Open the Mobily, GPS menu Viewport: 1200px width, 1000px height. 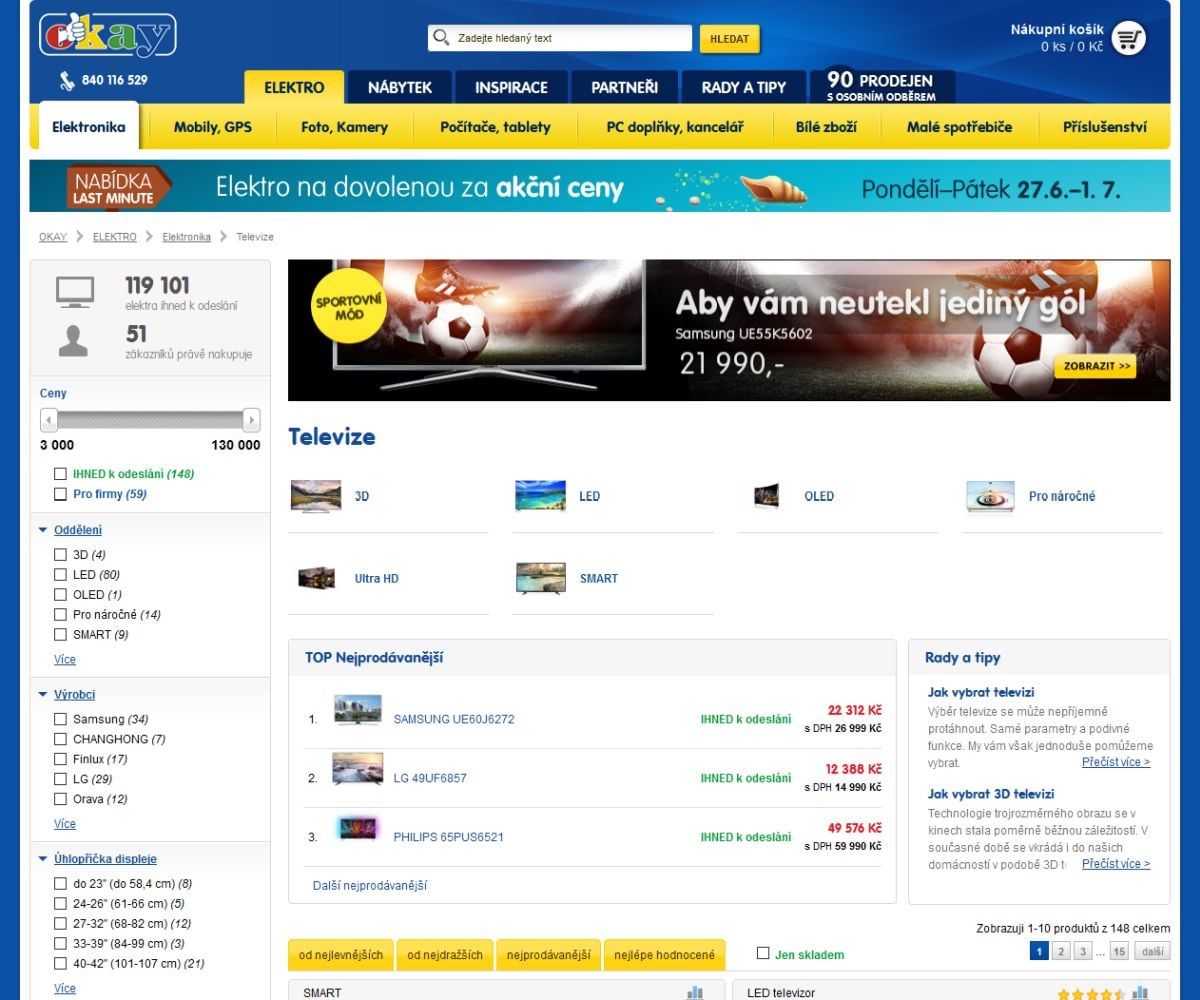pos(212,127)
